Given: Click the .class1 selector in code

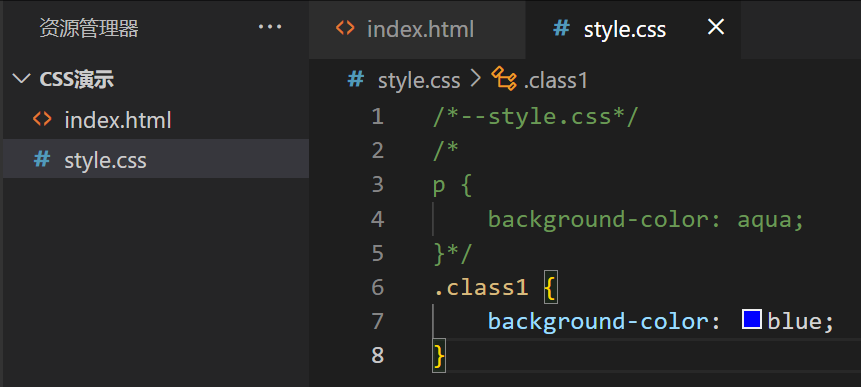Looking at the screenshot, I should pyautogui.click(x=481, y=288).
